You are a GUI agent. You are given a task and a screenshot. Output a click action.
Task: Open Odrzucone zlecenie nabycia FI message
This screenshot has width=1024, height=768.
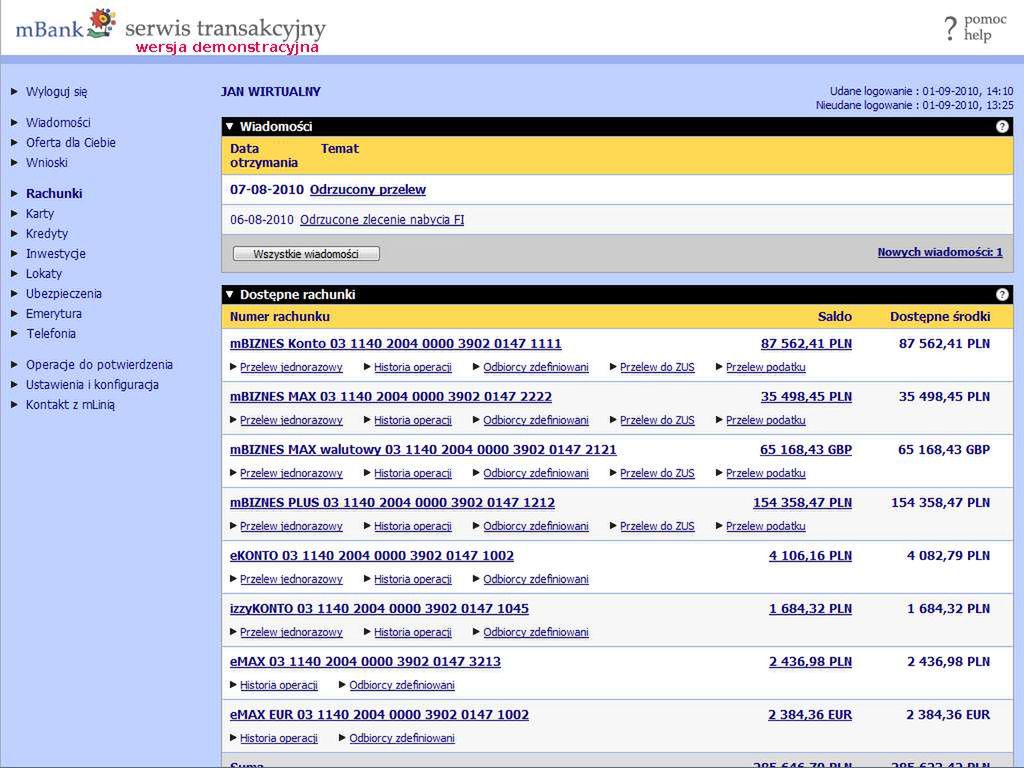coord(382,219)
